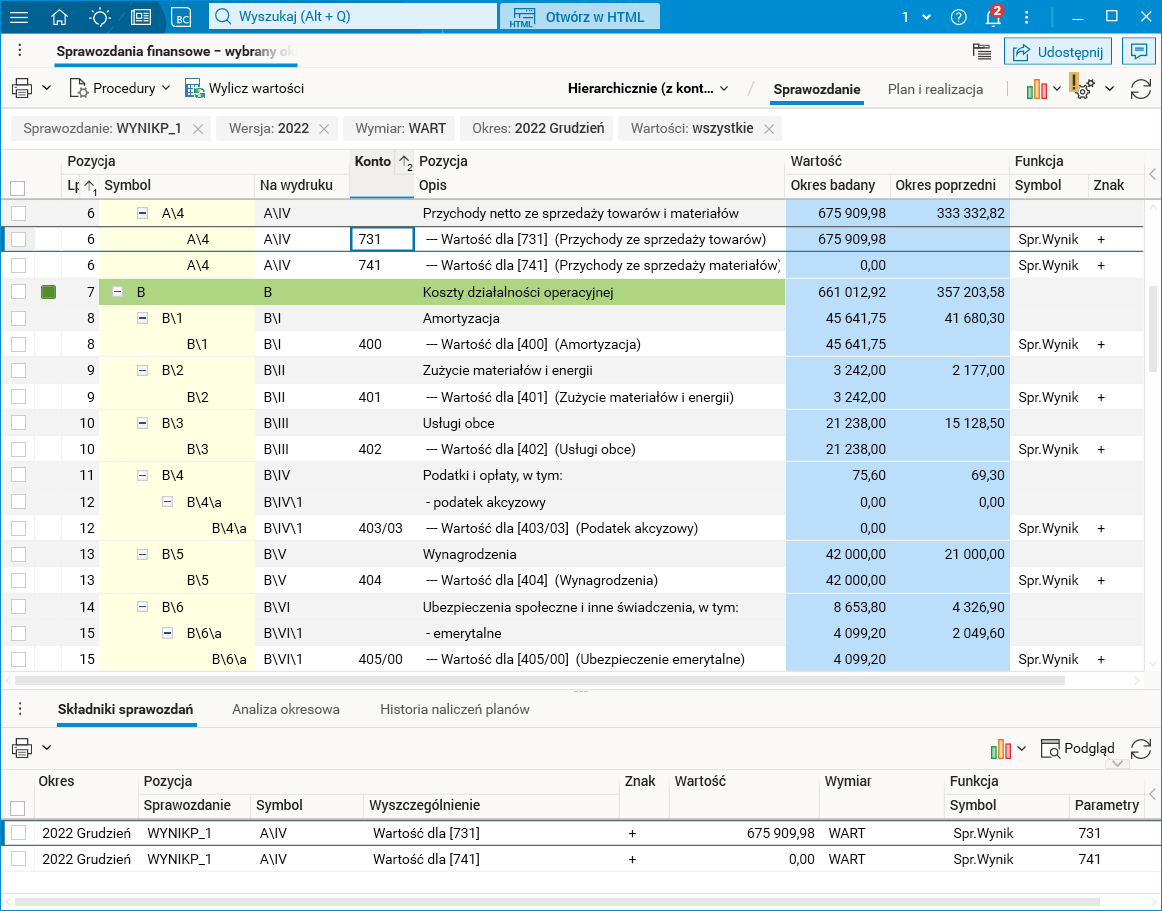Open Historia naliczeń planów tab
This screenshot has width=1162, height=911.
(455, 709)
